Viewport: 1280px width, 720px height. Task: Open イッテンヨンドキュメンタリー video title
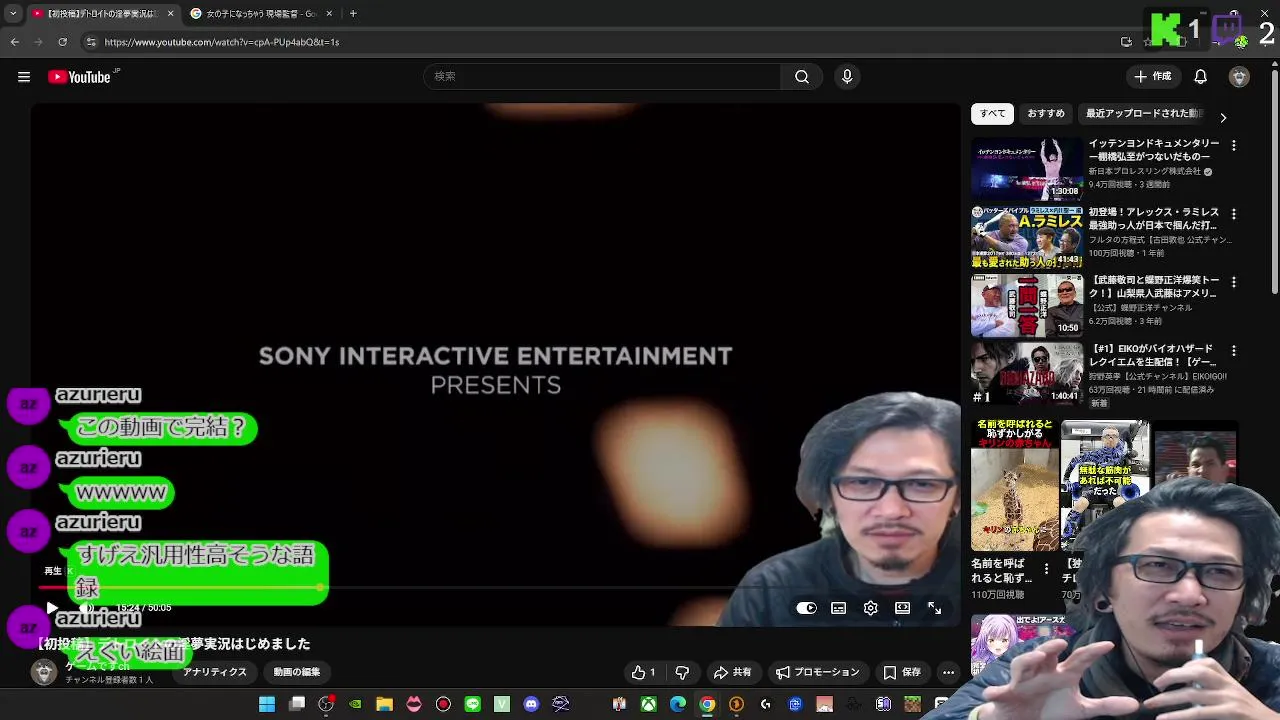[1153, 150]
